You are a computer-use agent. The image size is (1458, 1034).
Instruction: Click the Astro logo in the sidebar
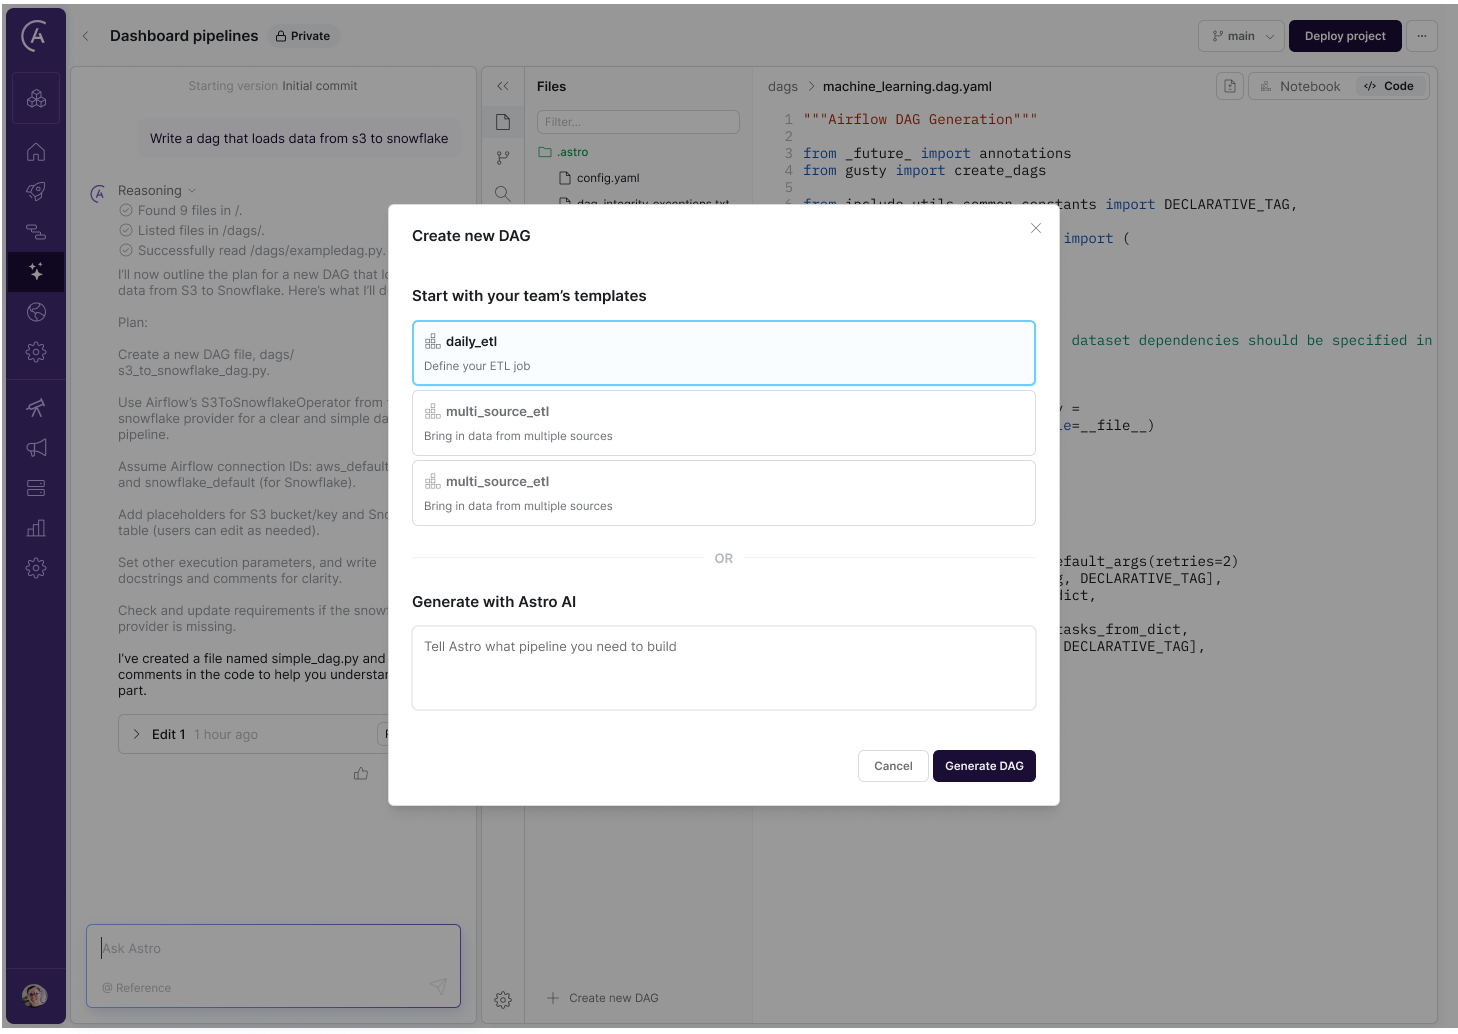point(35,37)
